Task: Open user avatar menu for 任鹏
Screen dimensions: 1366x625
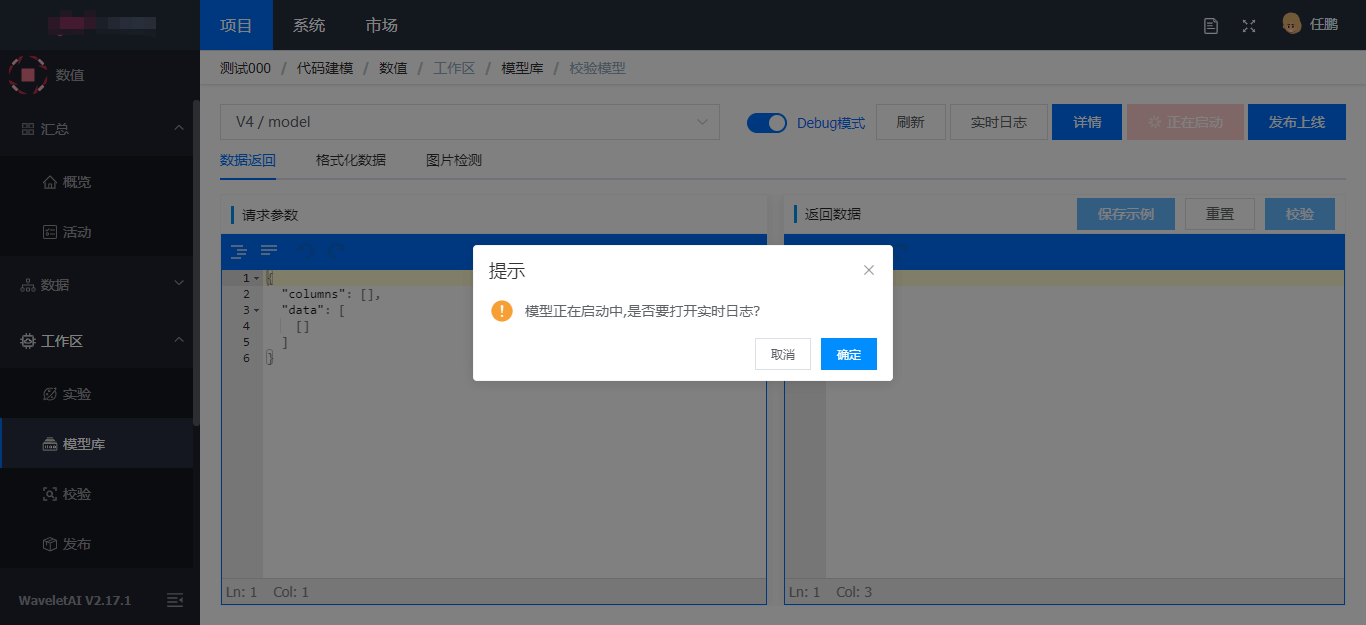Action: point(1310,24)
